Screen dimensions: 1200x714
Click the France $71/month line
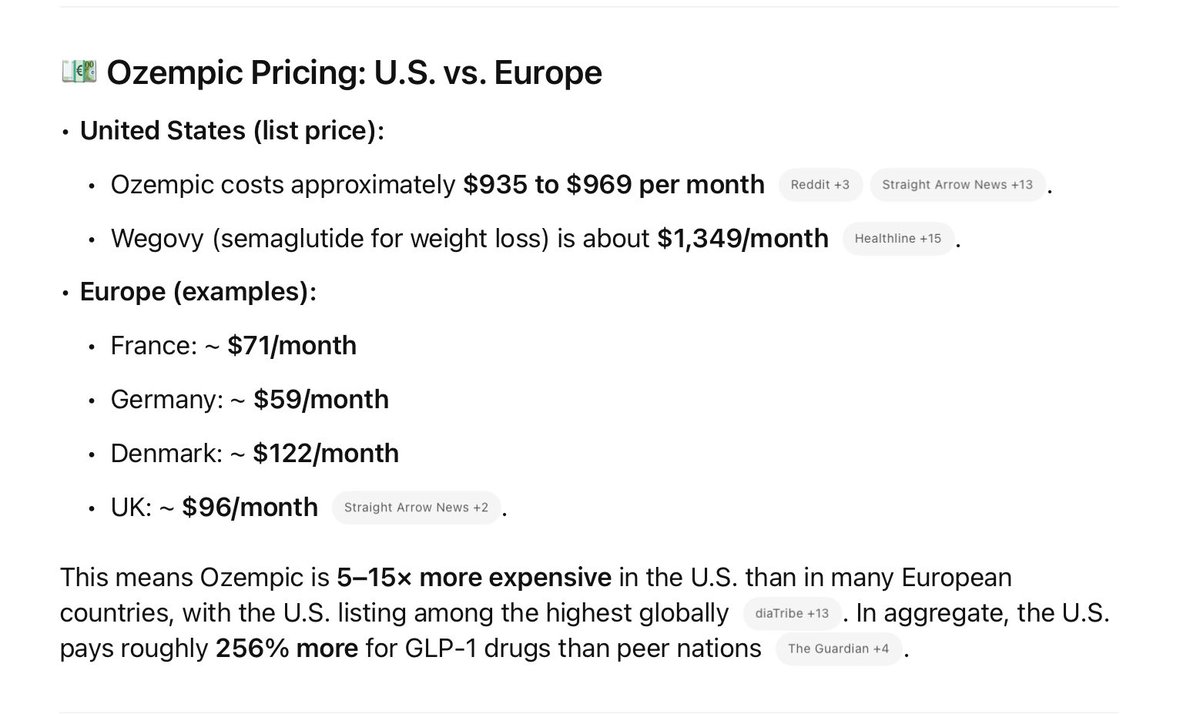[x=234, y=346]
